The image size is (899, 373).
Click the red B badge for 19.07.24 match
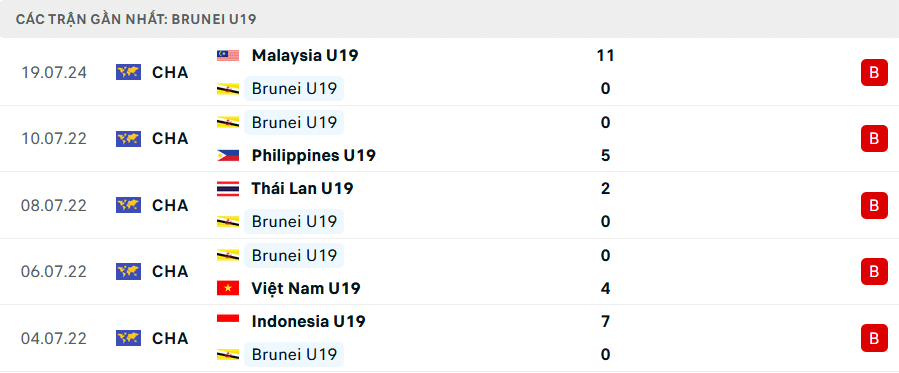874,72
